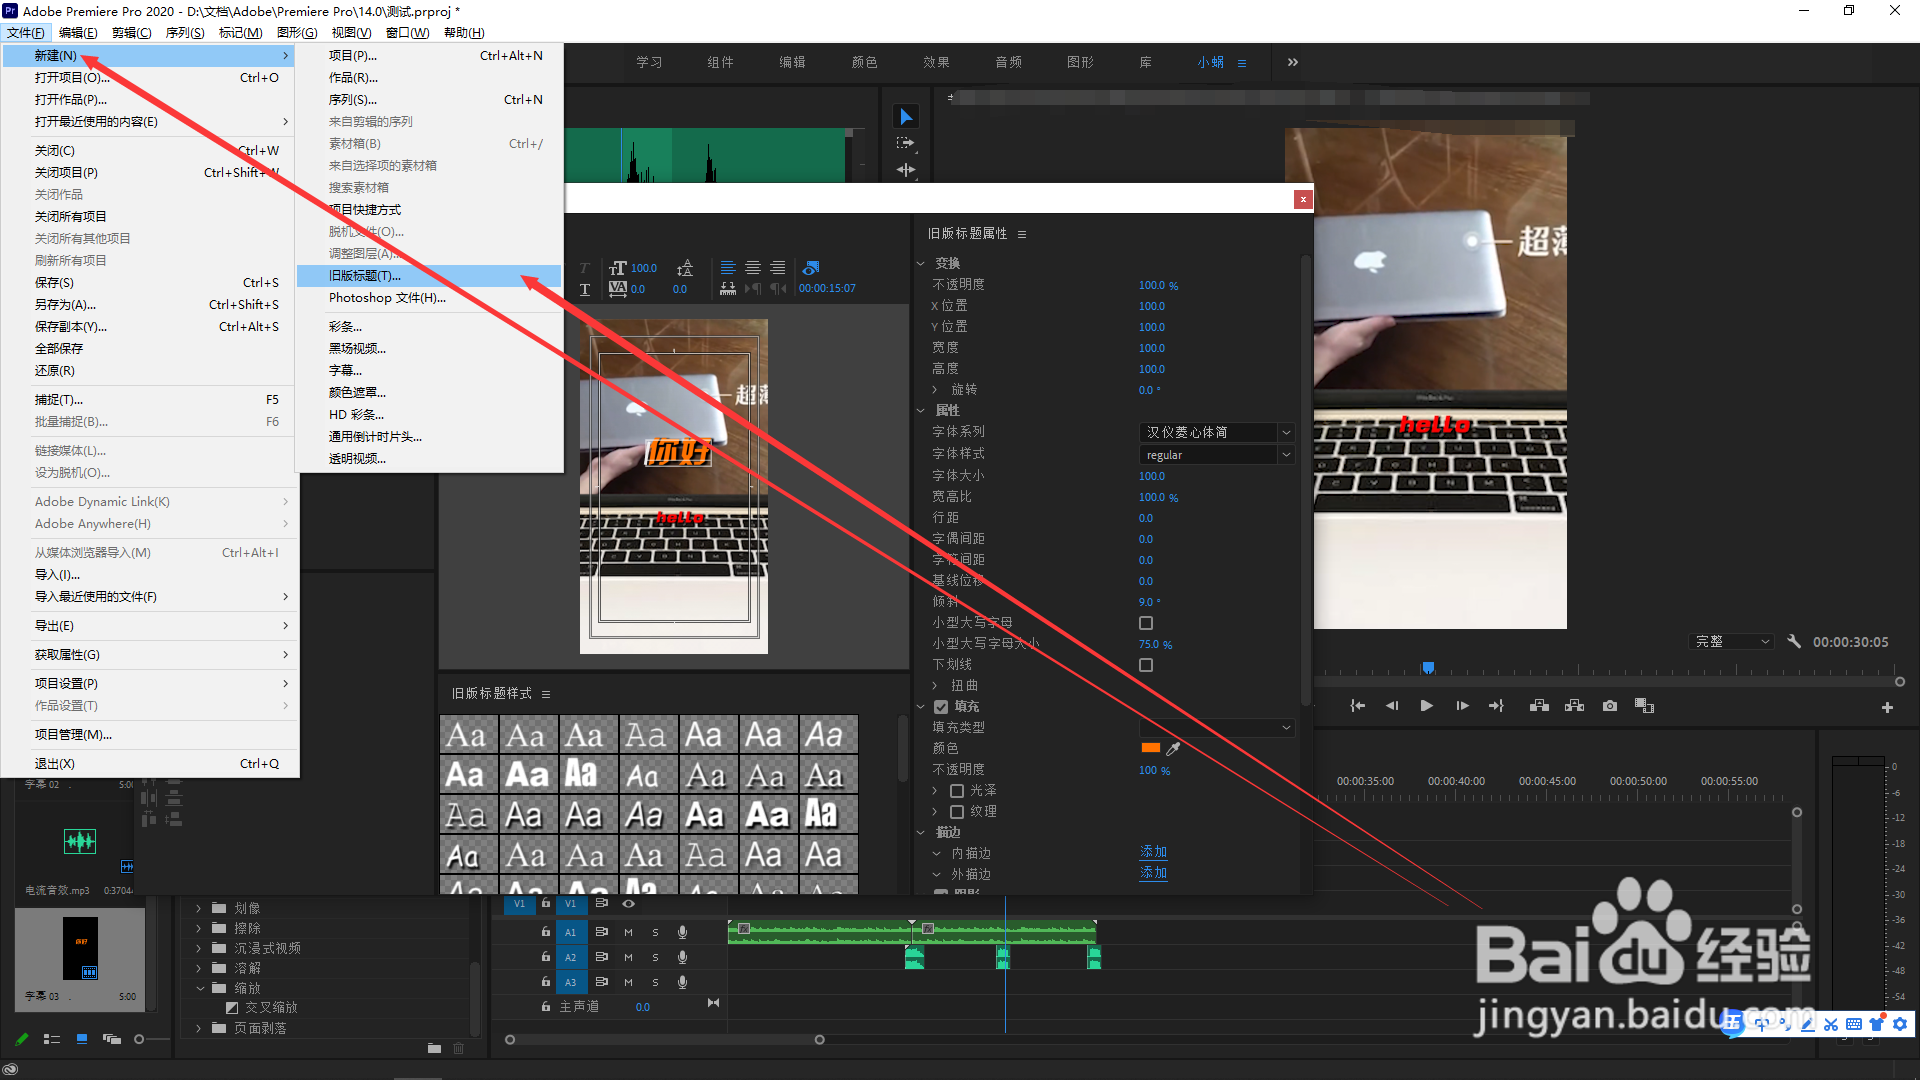Toggle sync lock on track A2
Viewport: 1920px width, 1080px height.
(602, 957)
